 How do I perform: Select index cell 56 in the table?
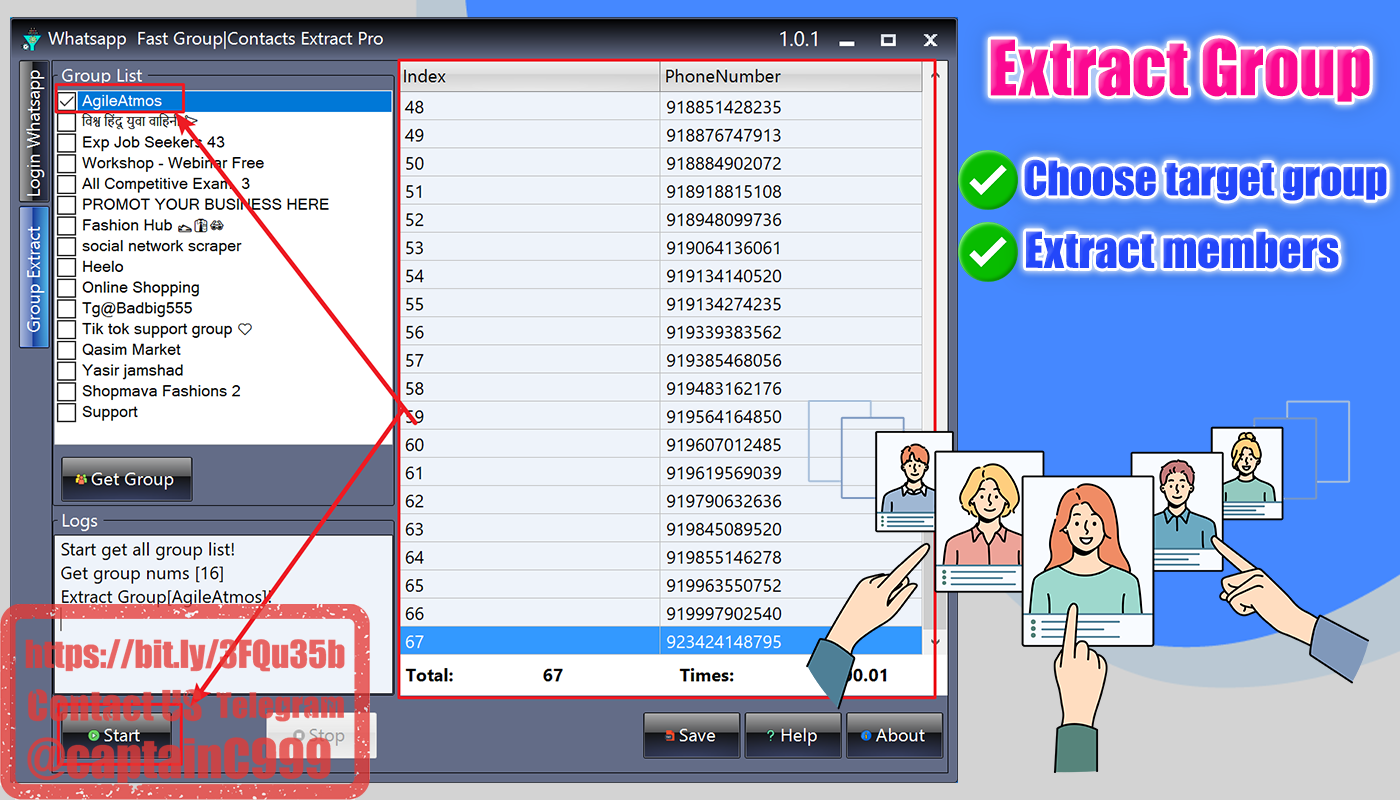530,332
